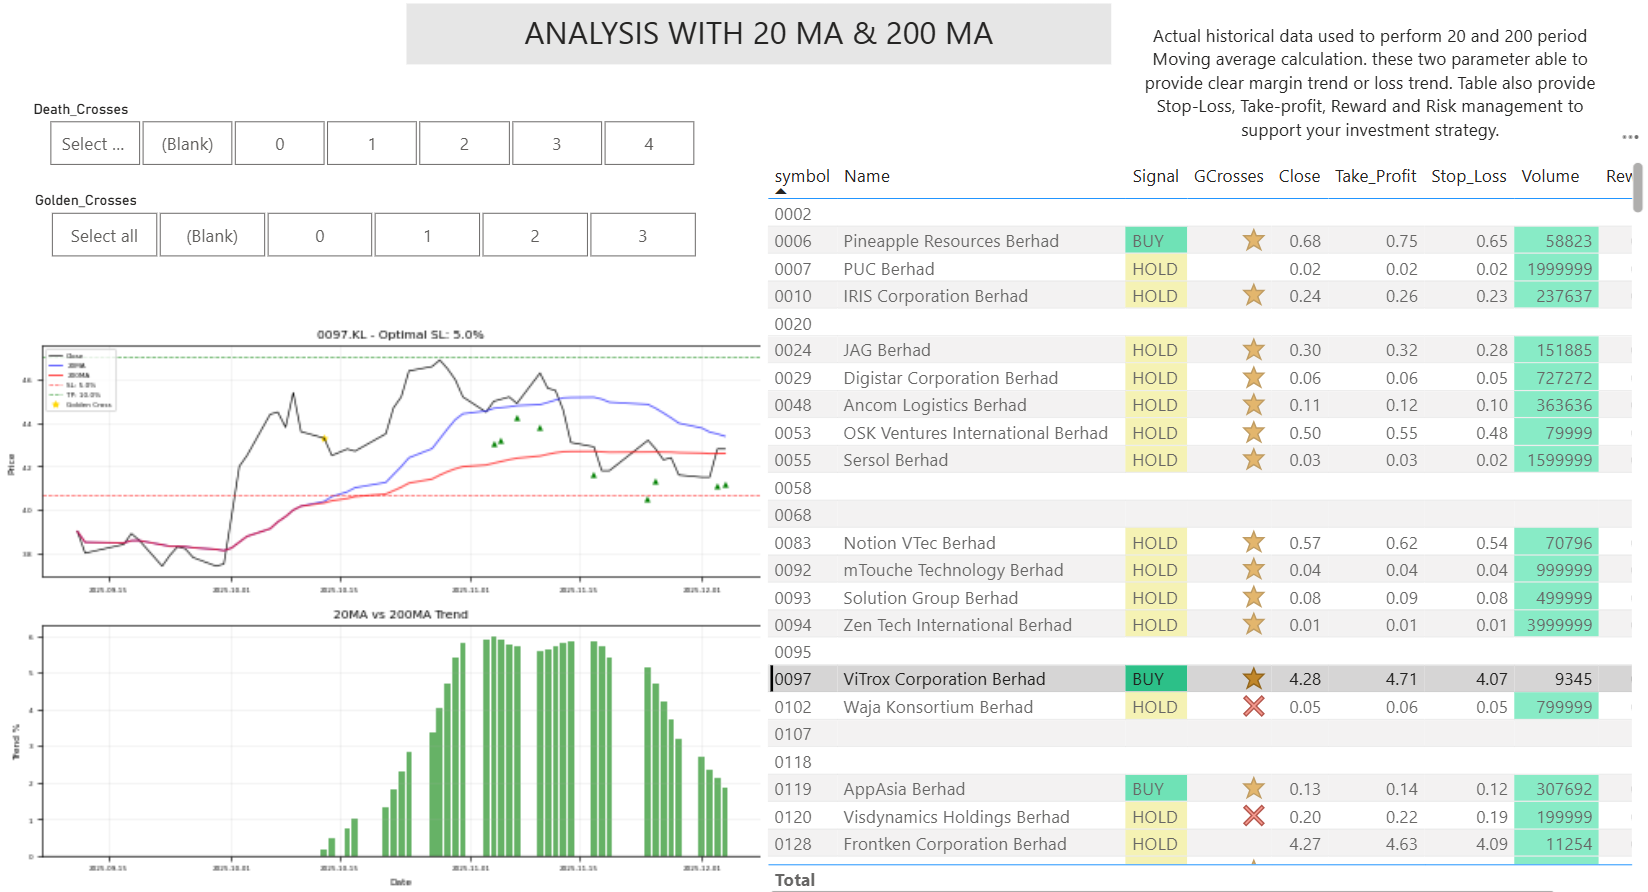1648x892 pixels.
Task: Click the gold star in Ancom Logistics row
Action: [1253, 405]
